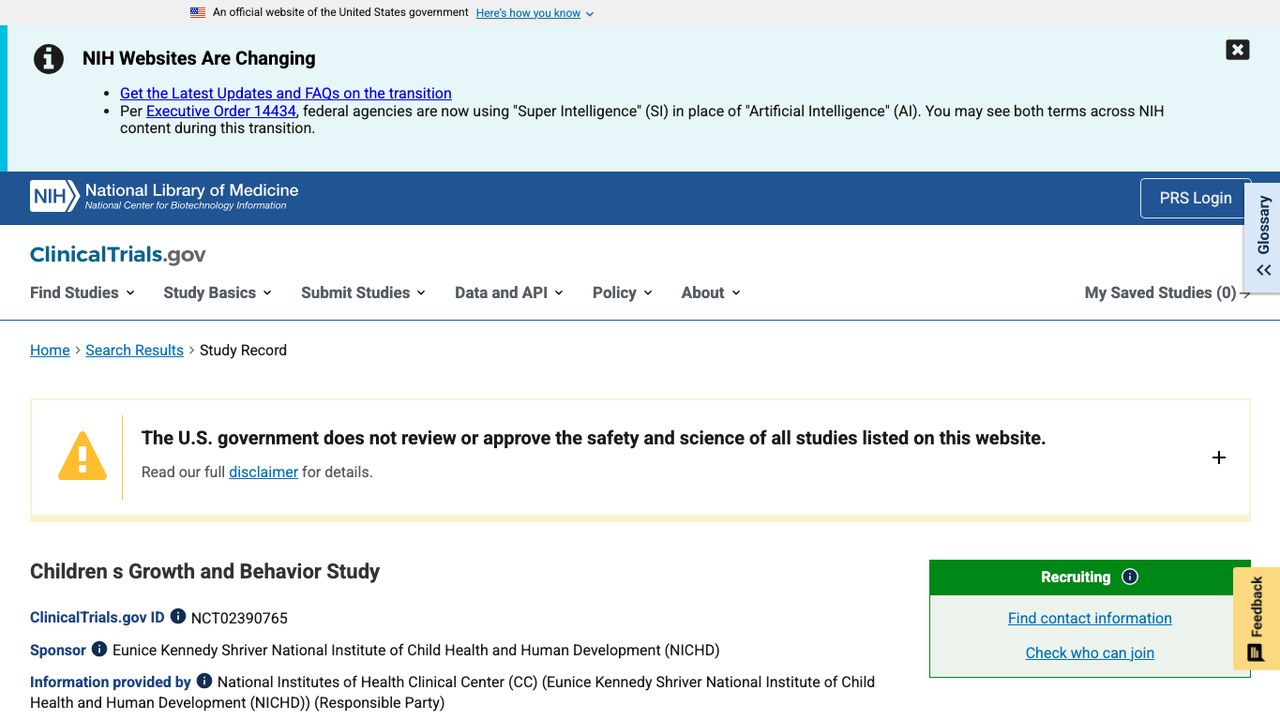Click the NIH National Library of Medicine logo
Viewport: 1280px width, 720px height.
click(164, 196)
